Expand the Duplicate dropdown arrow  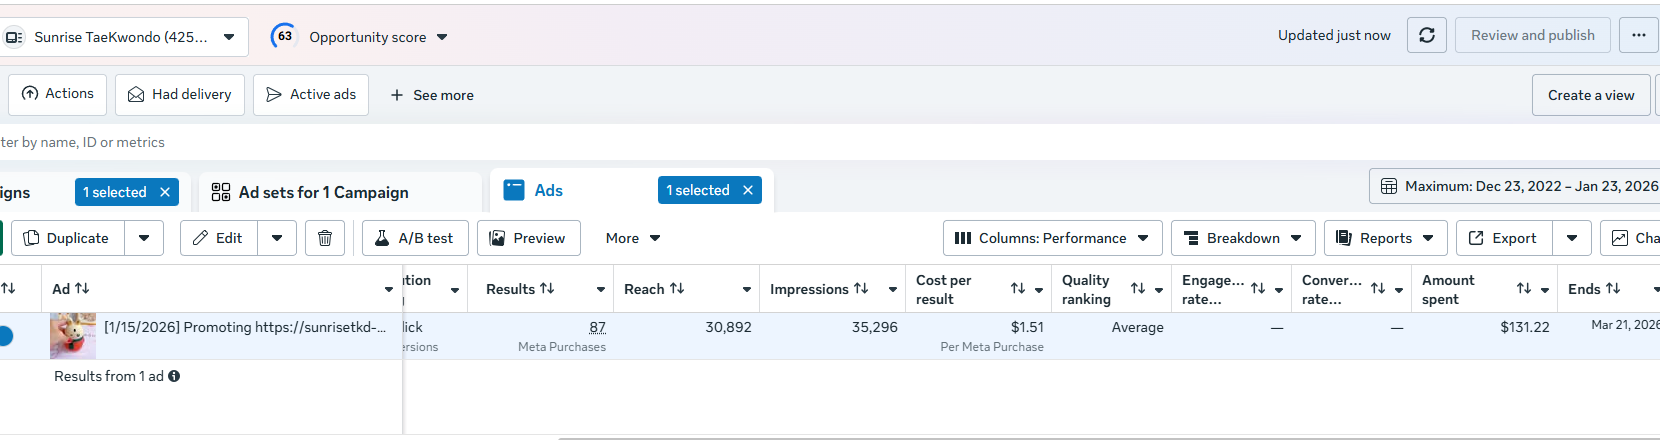pyautogui.click(x=144, y=238)
